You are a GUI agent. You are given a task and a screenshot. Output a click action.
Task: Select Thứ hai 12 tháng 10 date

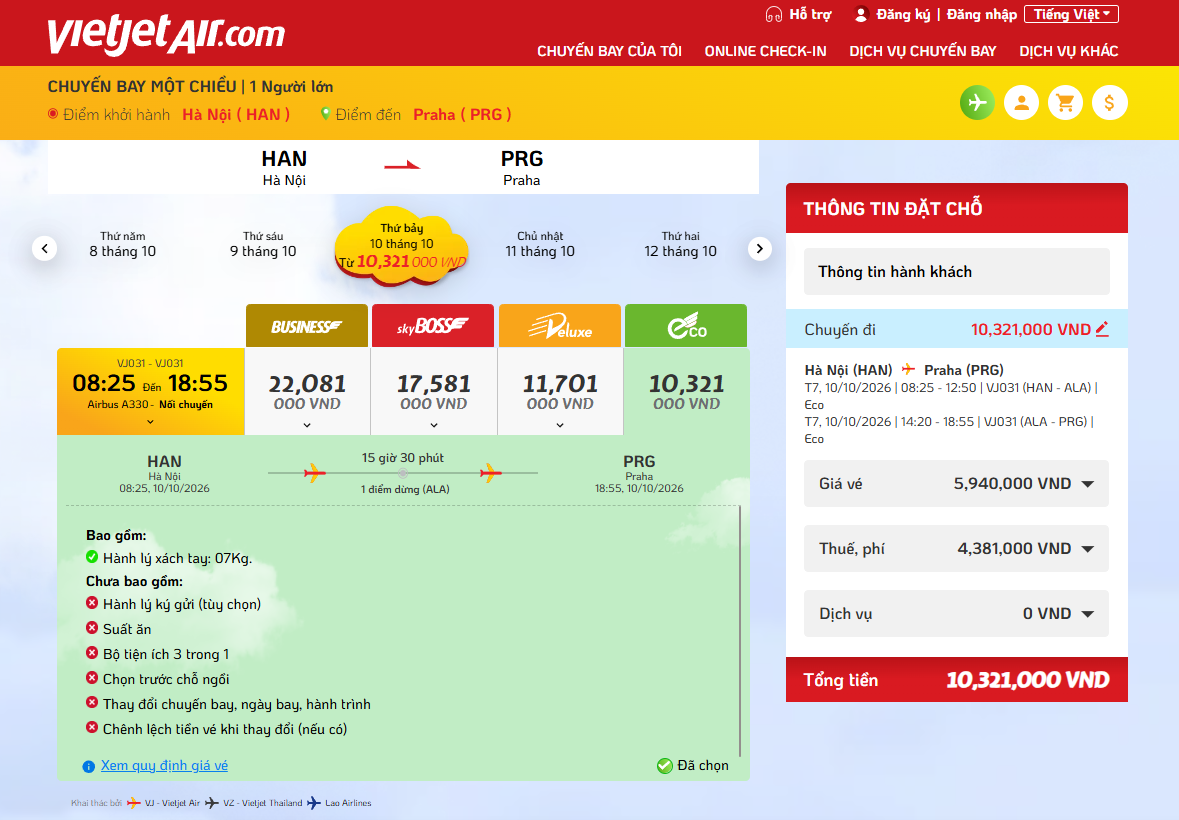click(x=680, y=245)
